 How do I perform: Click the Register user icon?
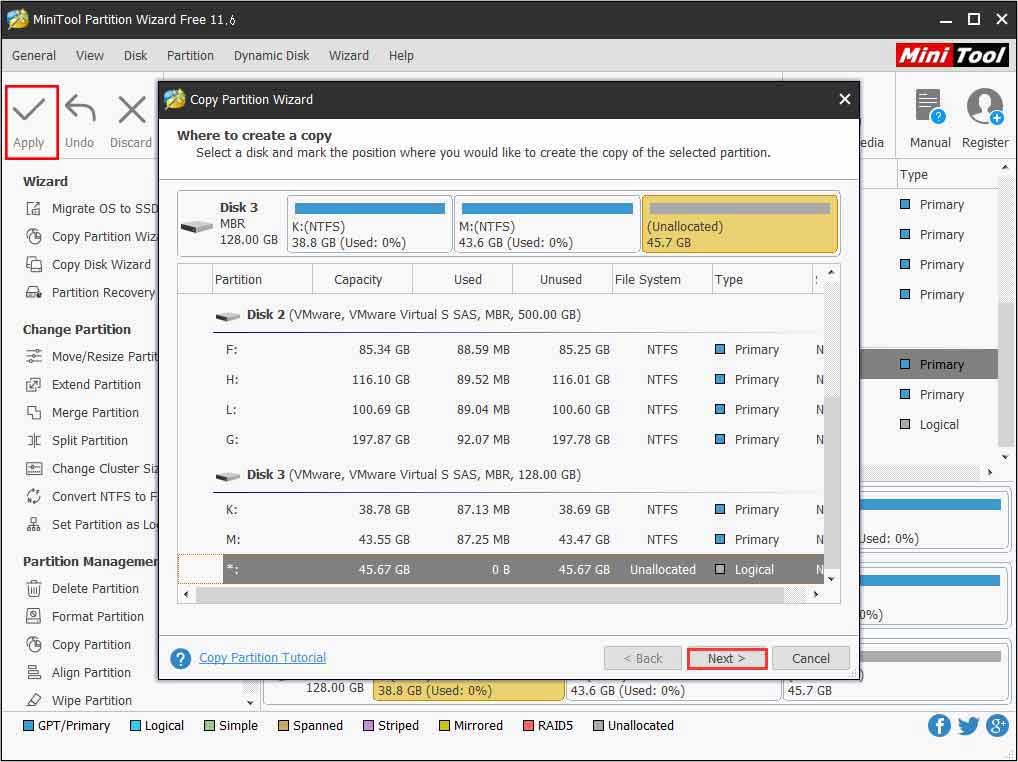pyautogui.click(x=985, y=108)
